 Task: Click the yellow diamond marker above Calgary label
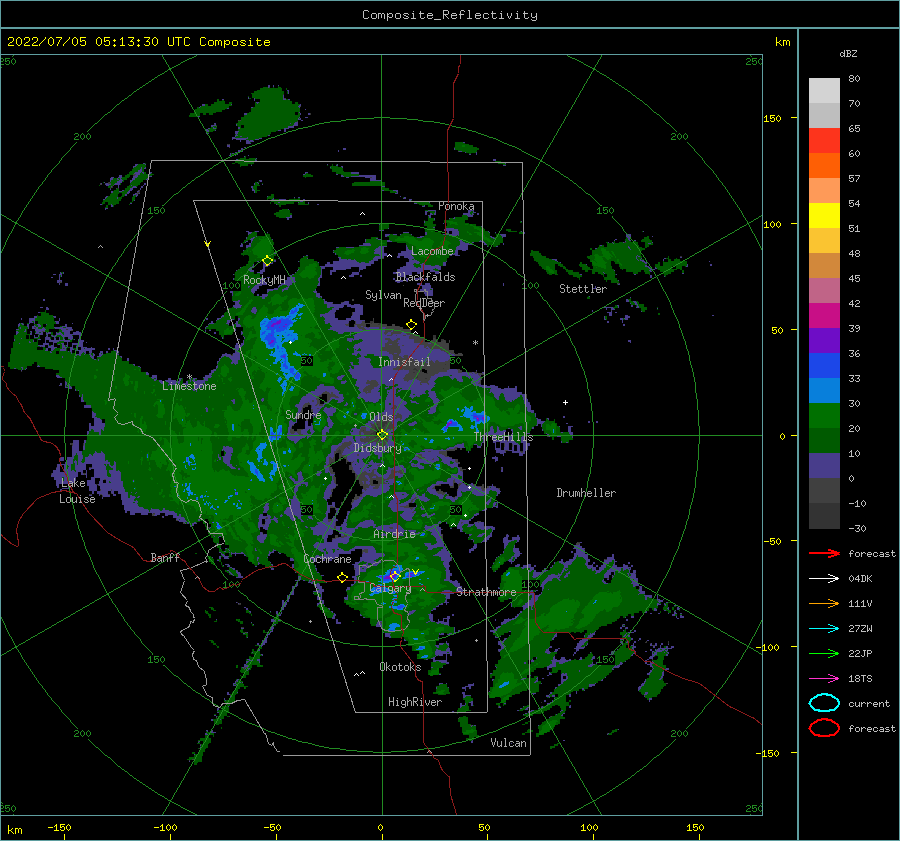pos(395,576)
